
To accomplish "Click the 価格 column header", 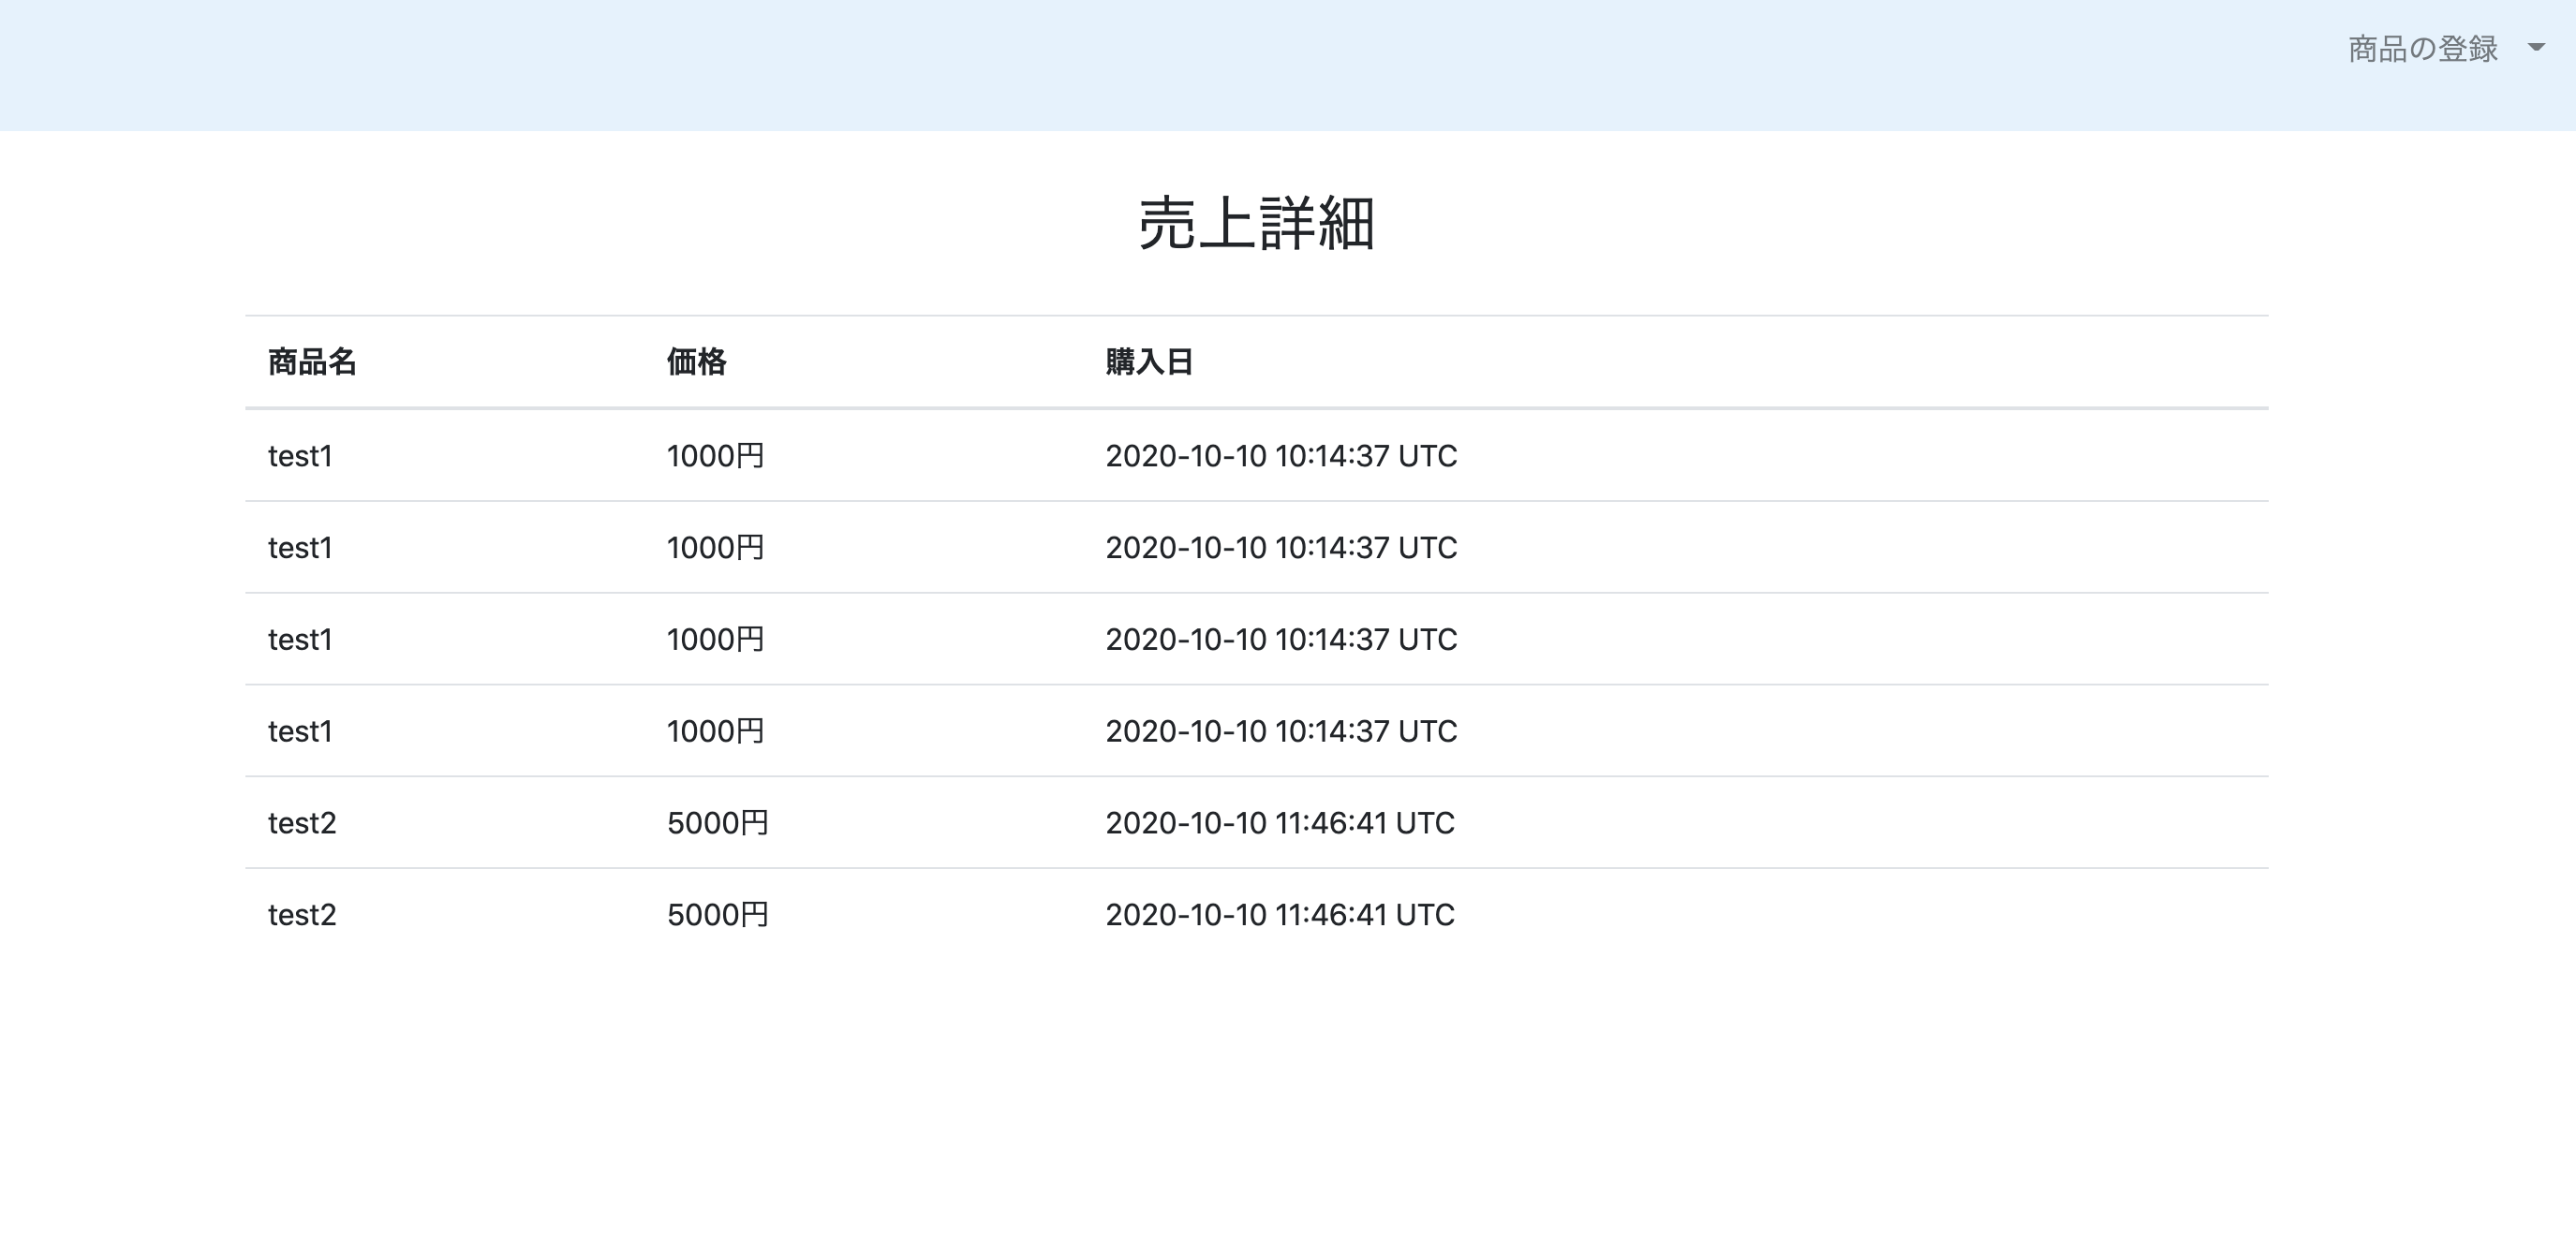I will pos(697,362).
